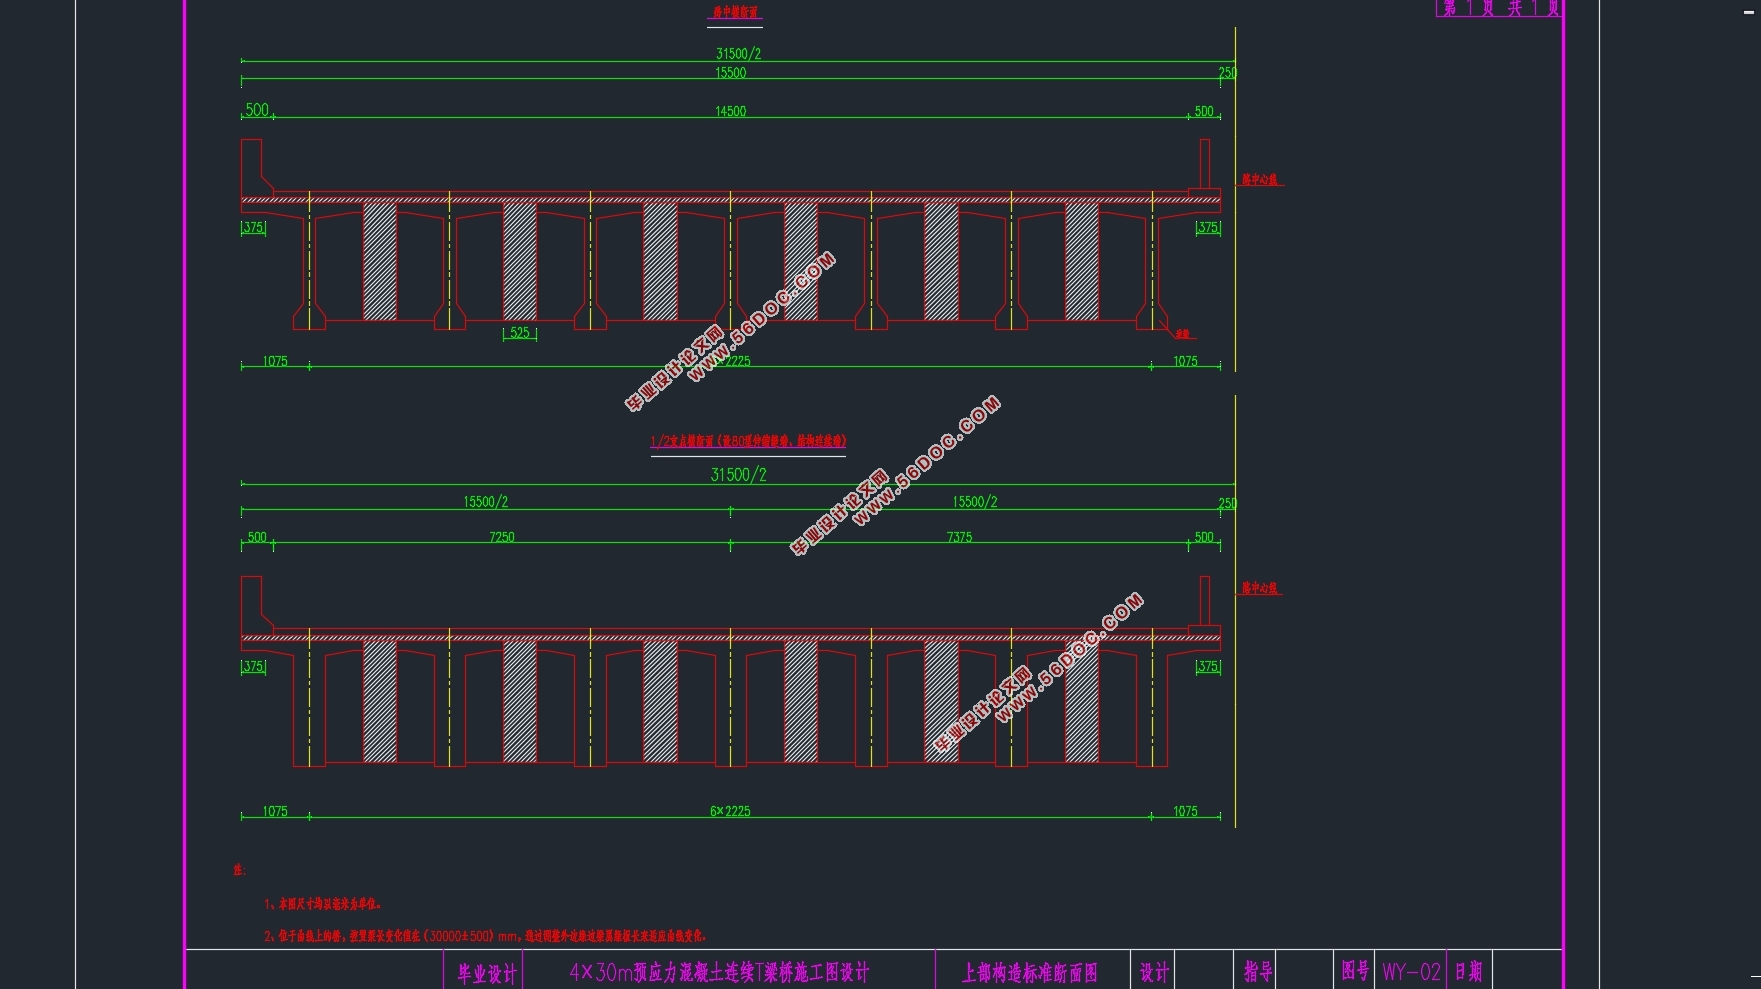Viewport: 1761px width, 989px height.
Task: Select the WY-02 drawing number
Action: pos(1411,972)
